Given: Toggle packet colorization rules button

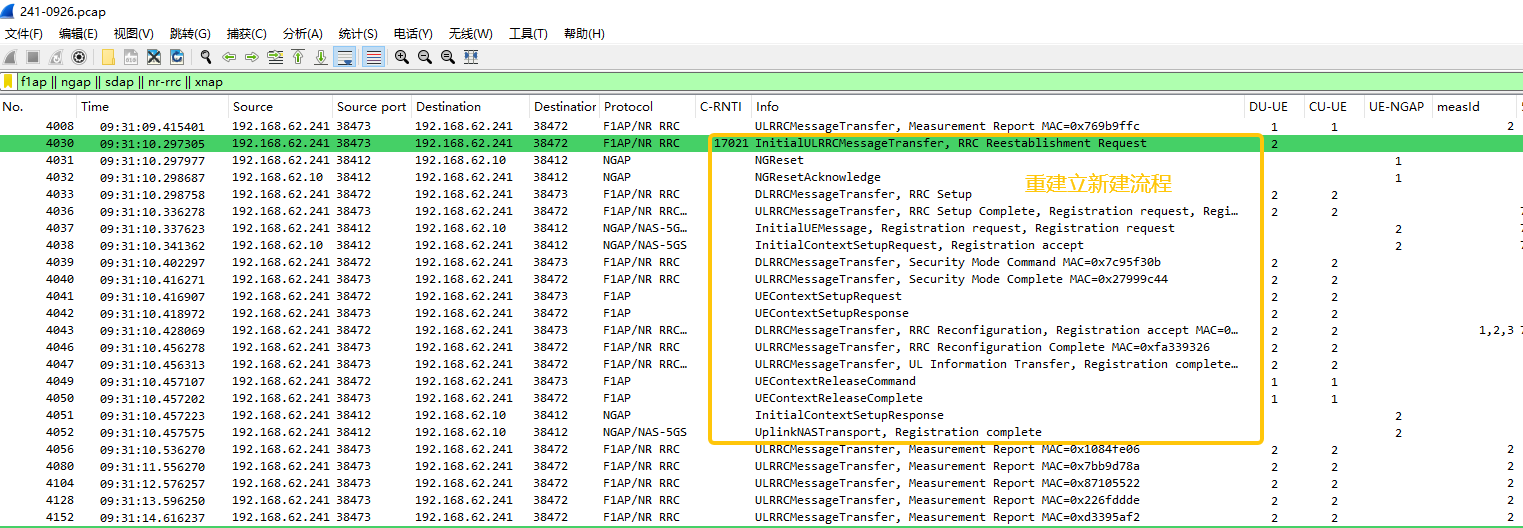Looking at the screenshot, I should coord(373,57).
